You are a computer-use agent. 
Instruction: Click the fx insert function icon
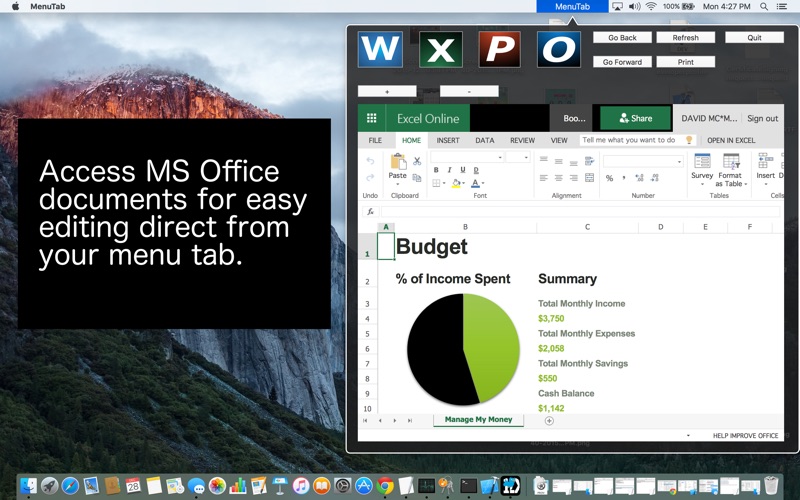pyautogui.click(x=370, y=211)
